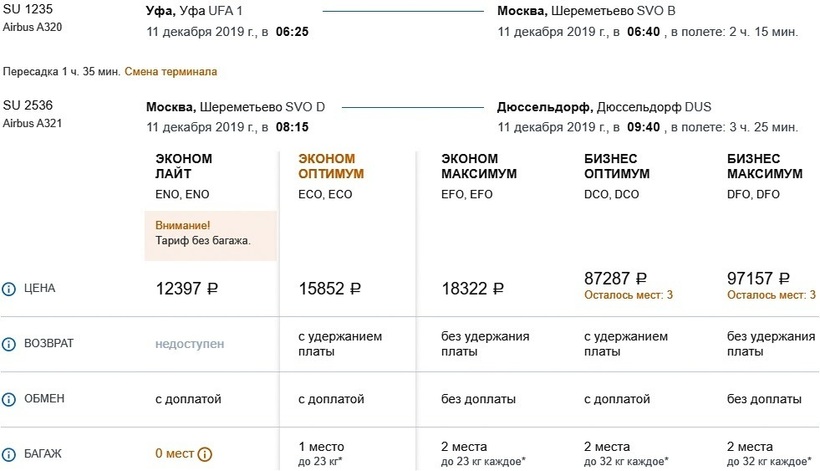Screen dimensions: 820x471
Task: Click the info icon beside ОБМЕН
Action: click(9, 399)
